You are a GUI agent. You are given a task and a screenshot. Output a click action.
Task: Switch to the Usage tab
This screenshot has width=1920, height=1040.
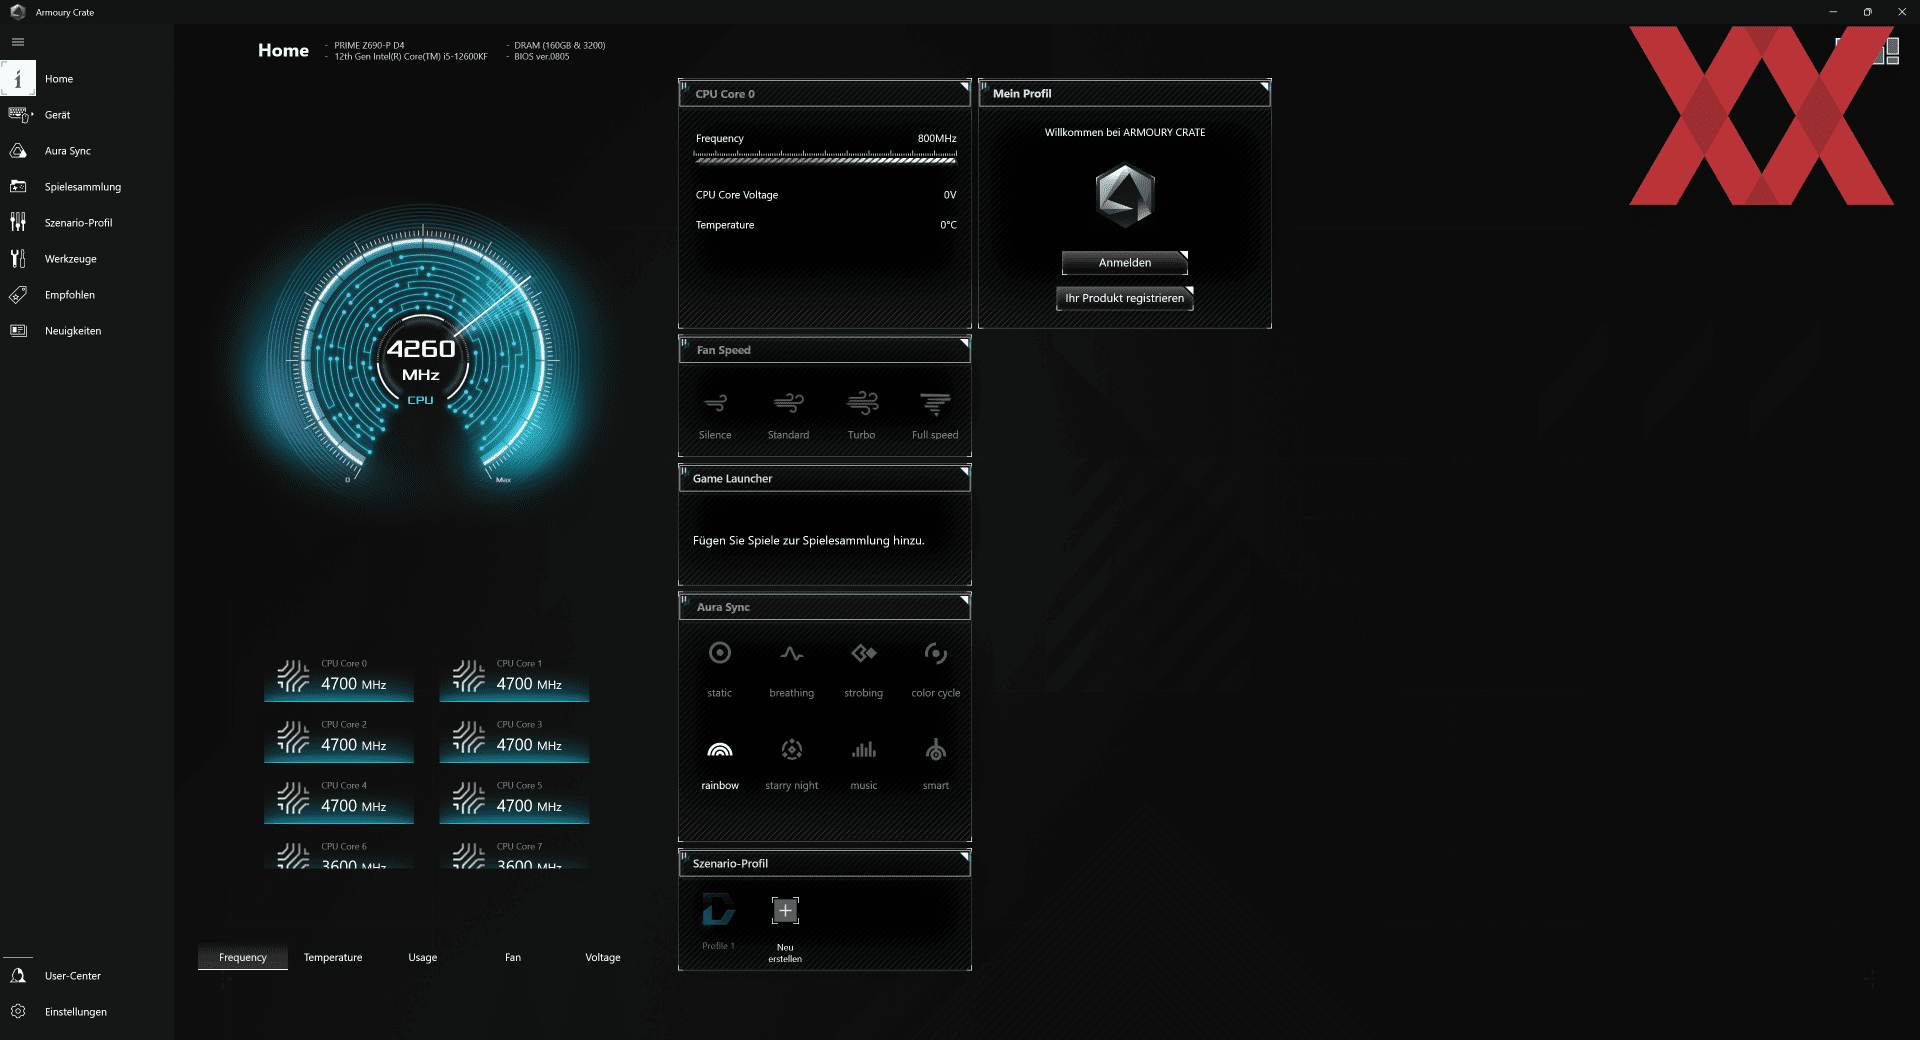click(423, 958)
